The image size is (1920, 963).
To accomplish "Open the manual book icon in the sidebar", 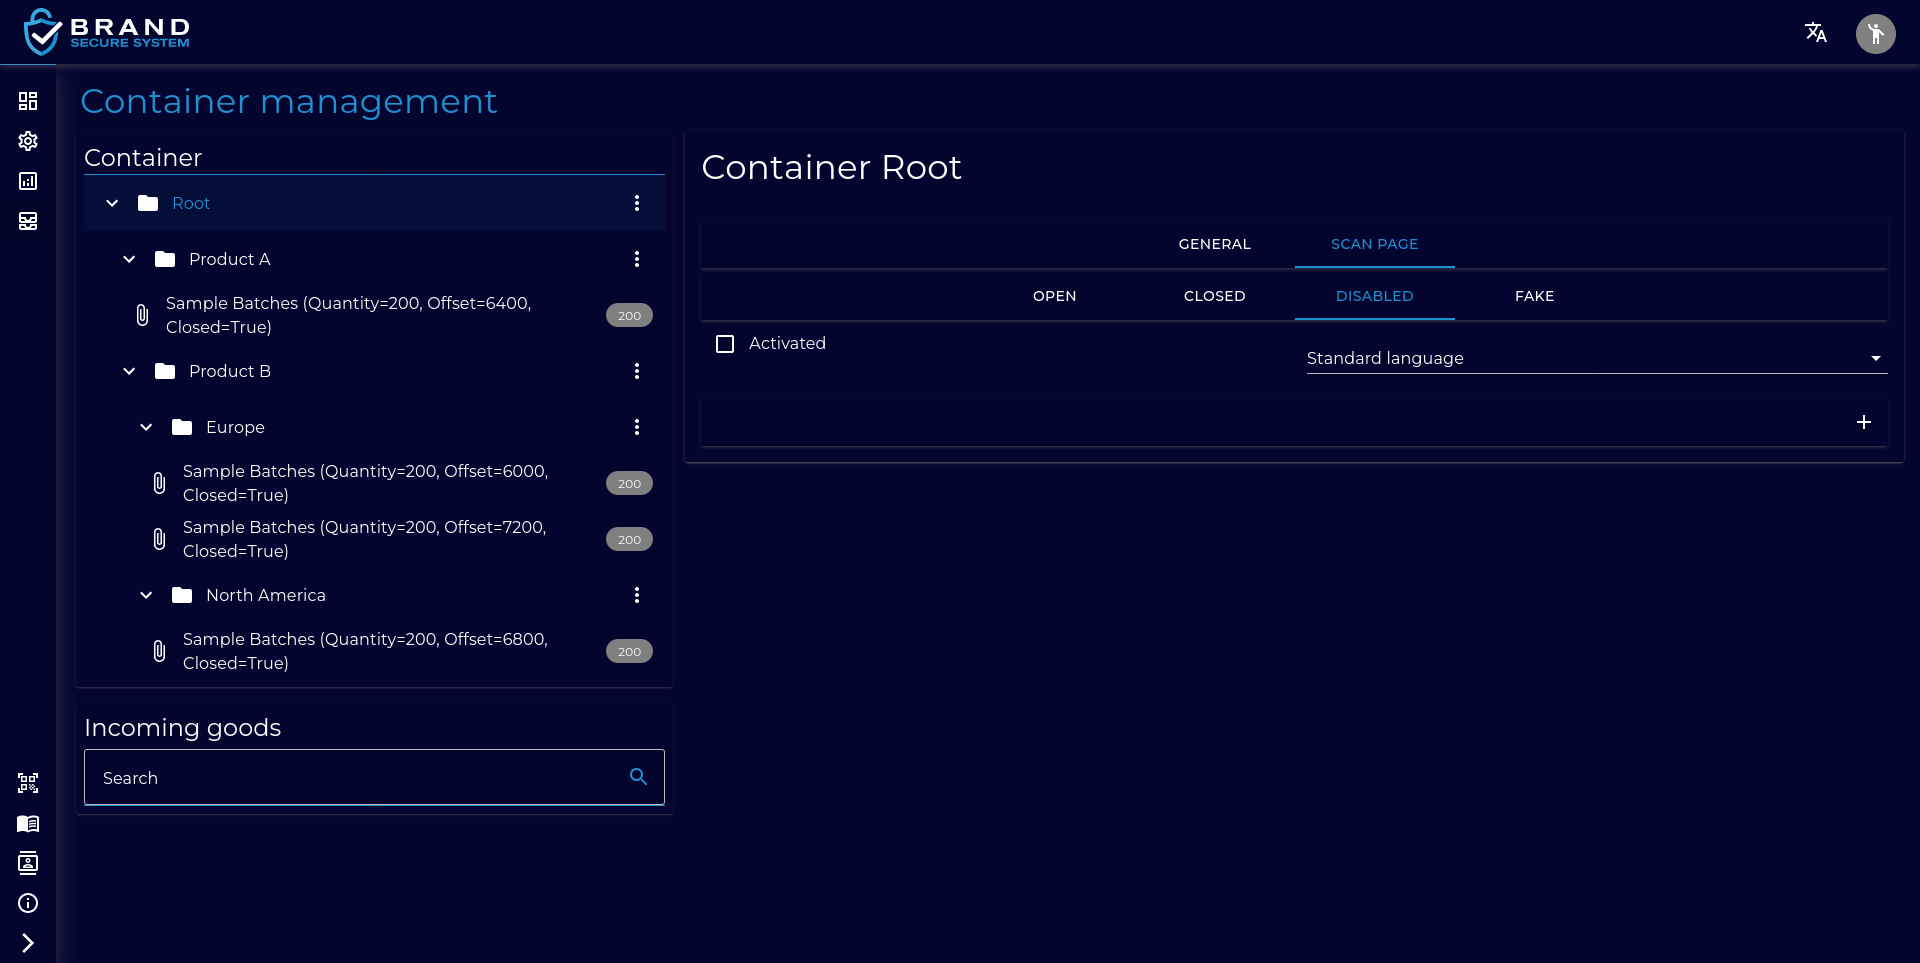I will point(28,823).
